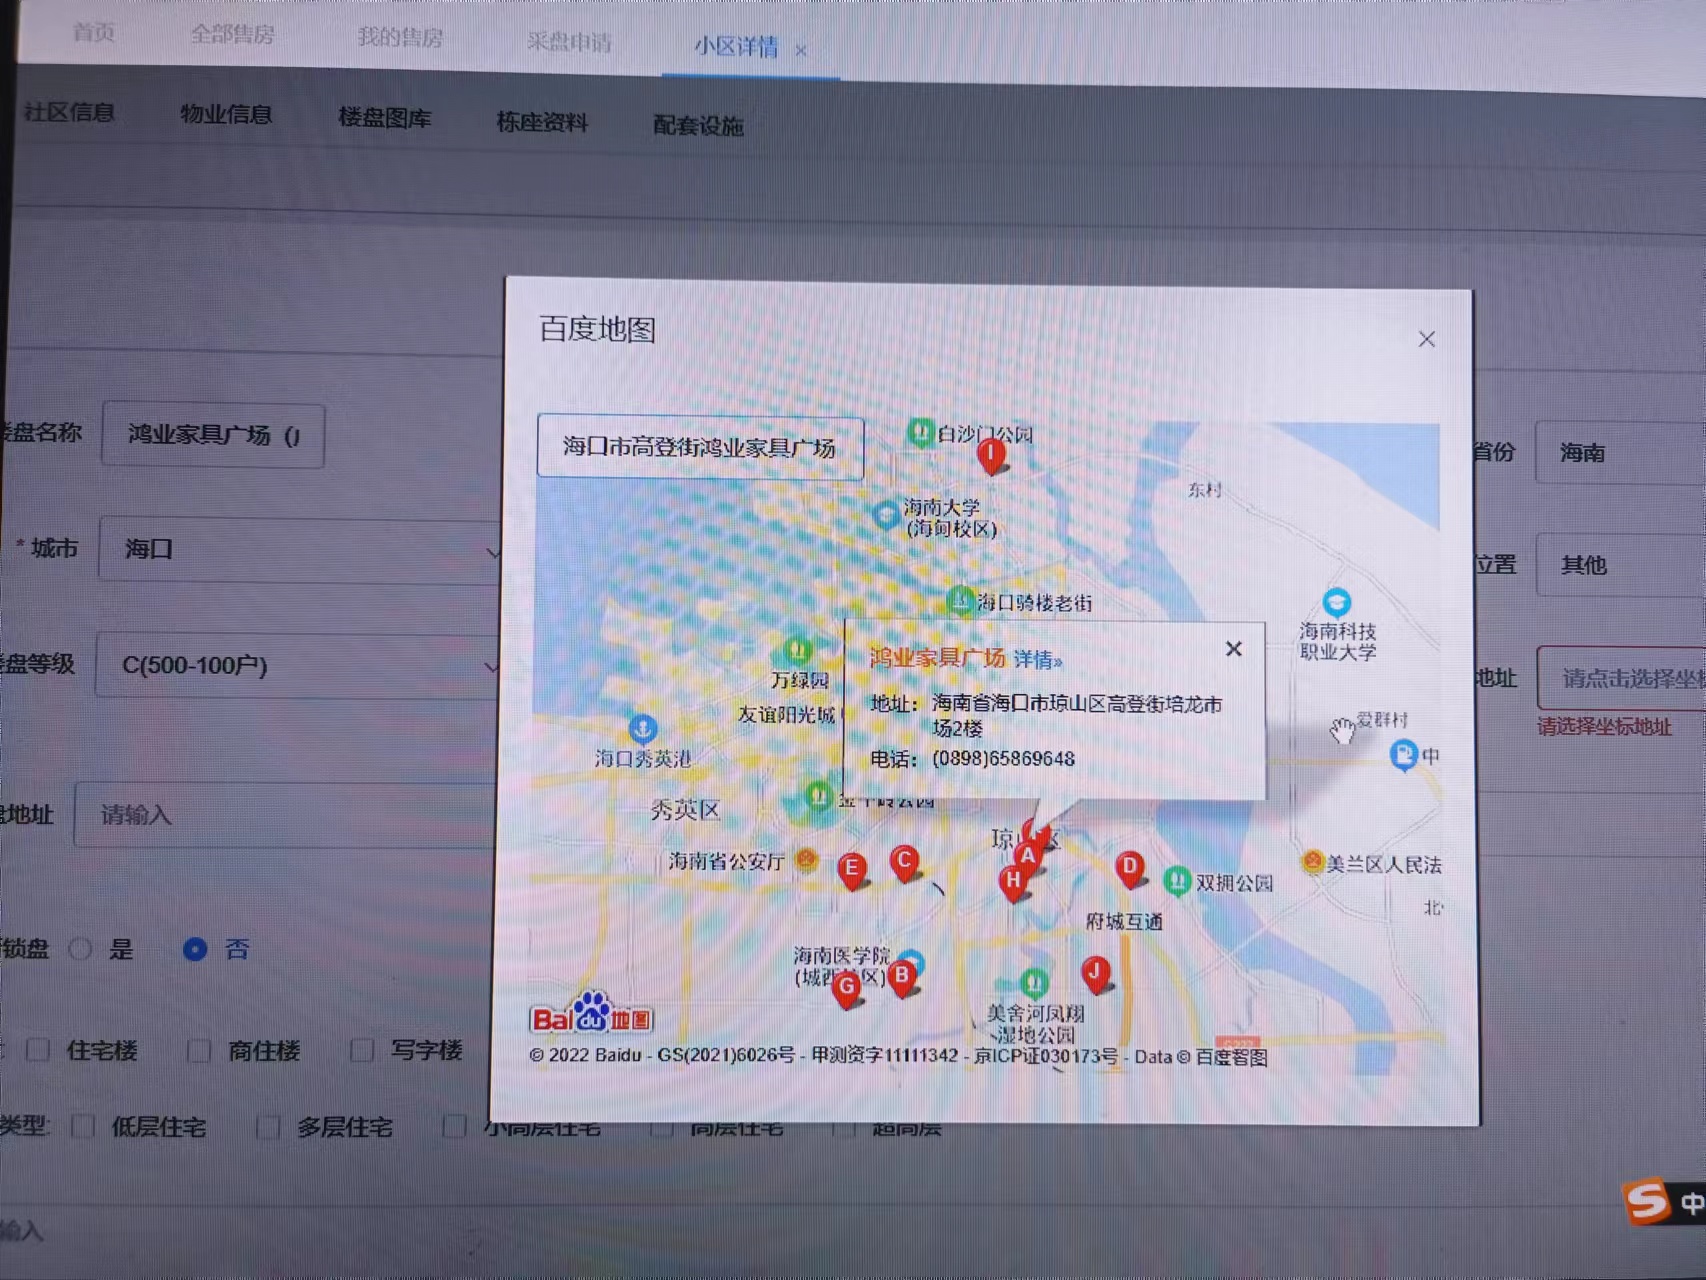Select the 否 radio button
Viewport: 1706px width, 1280px height.
pos(195,949)
